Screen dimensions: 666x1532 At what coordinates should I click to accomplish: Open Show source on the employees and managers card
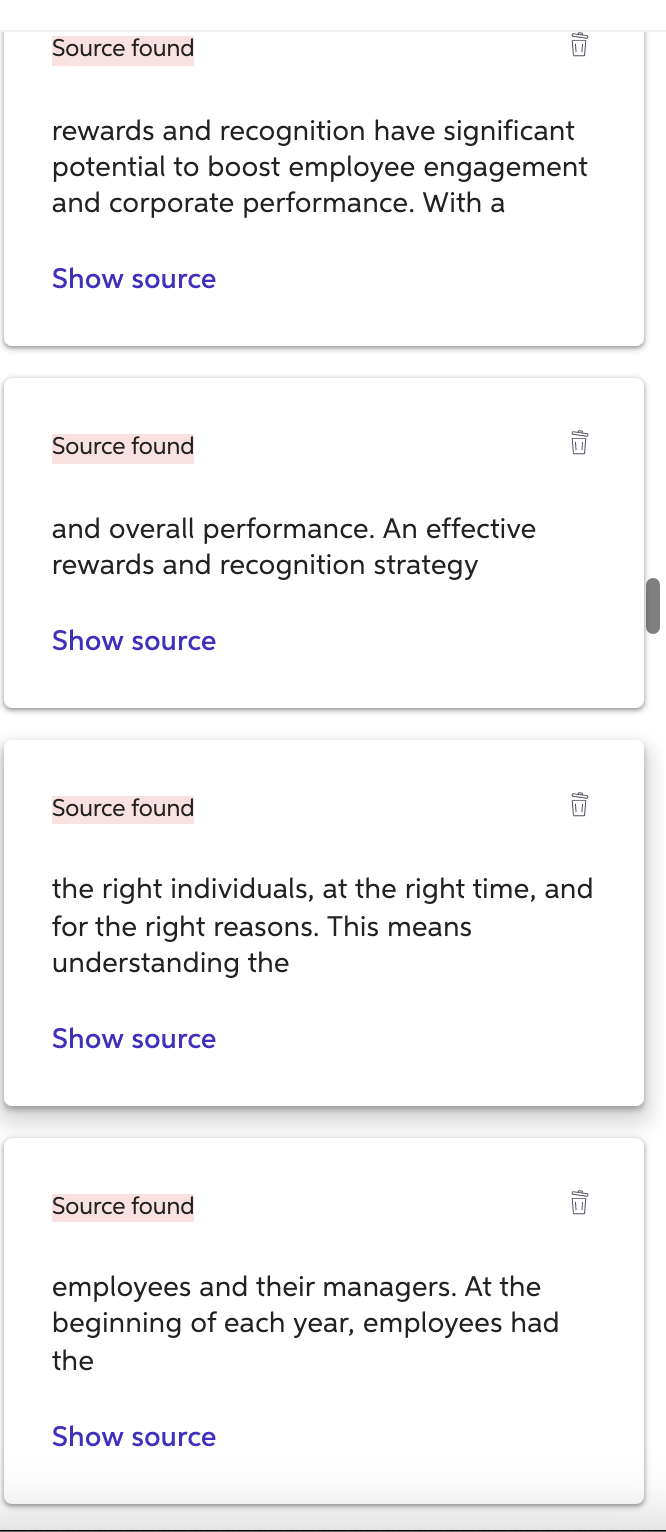coord(133,1437)
